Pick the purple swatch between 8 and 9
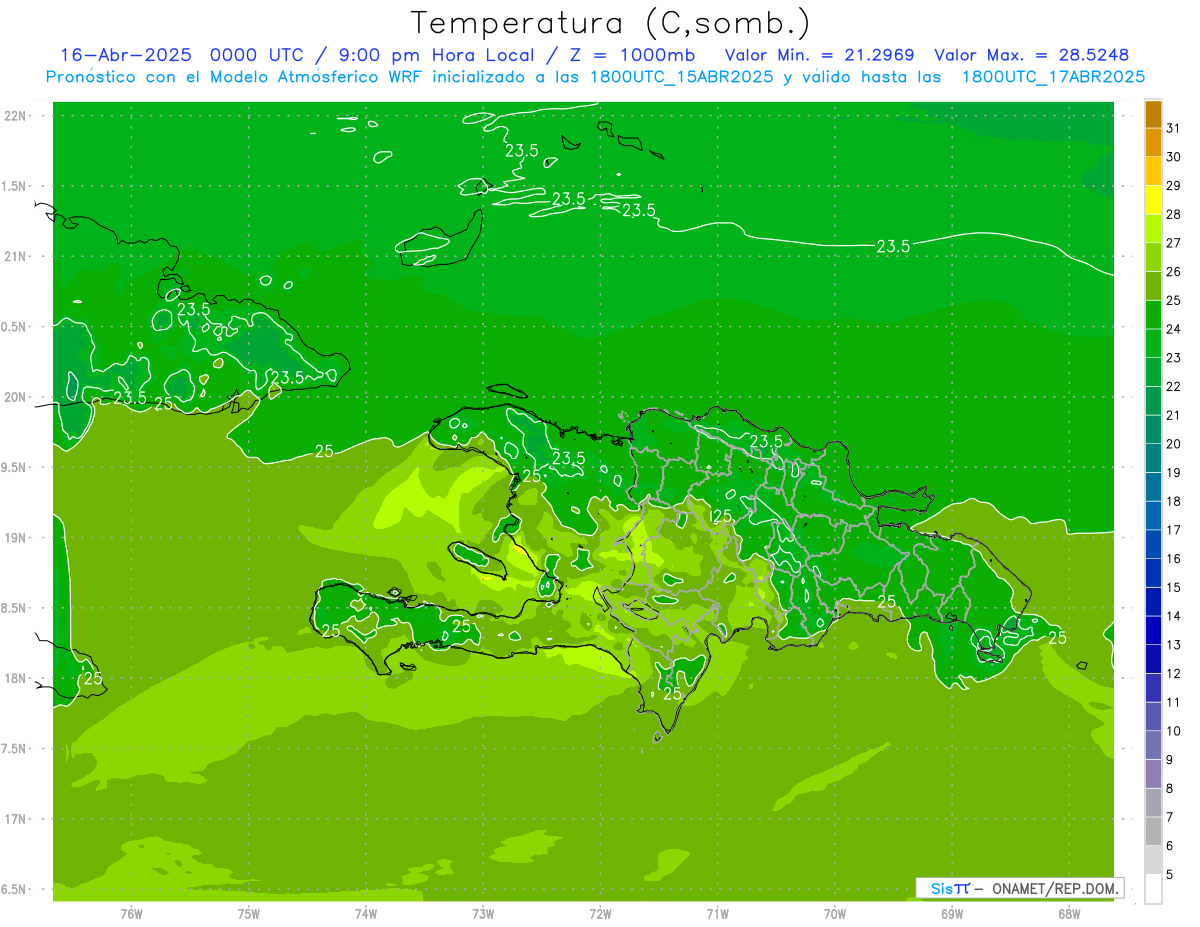 point(1153,774)
